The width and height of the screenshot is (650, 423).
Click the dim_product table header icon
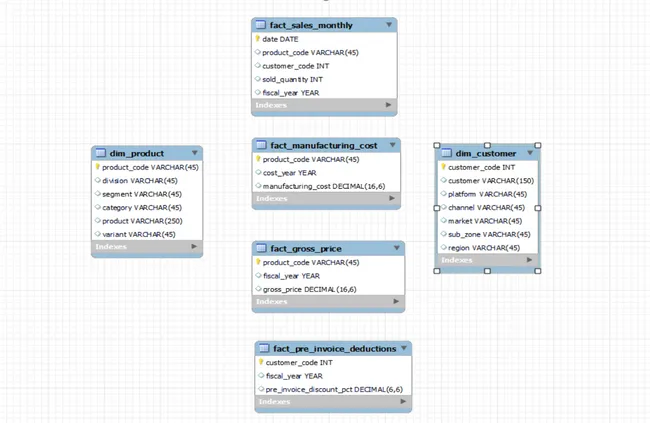(100, 153)
